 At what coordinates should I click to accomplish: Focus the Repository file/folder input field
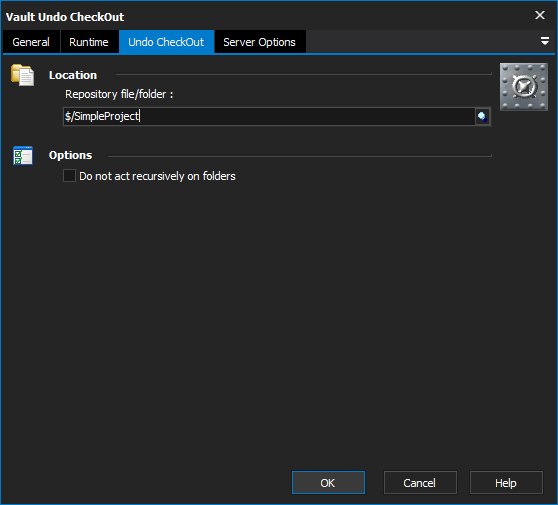269,116
